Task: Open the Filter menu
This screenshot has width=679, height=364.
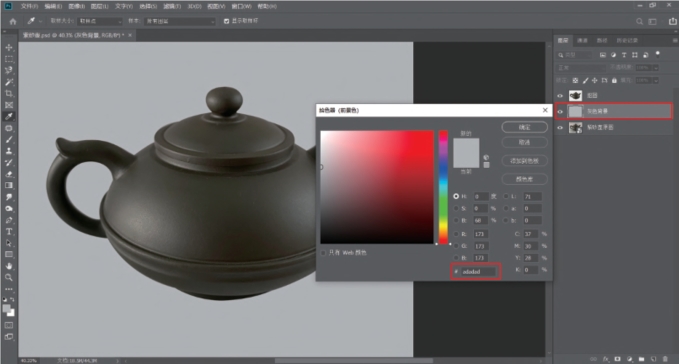Action: [172, 6]
